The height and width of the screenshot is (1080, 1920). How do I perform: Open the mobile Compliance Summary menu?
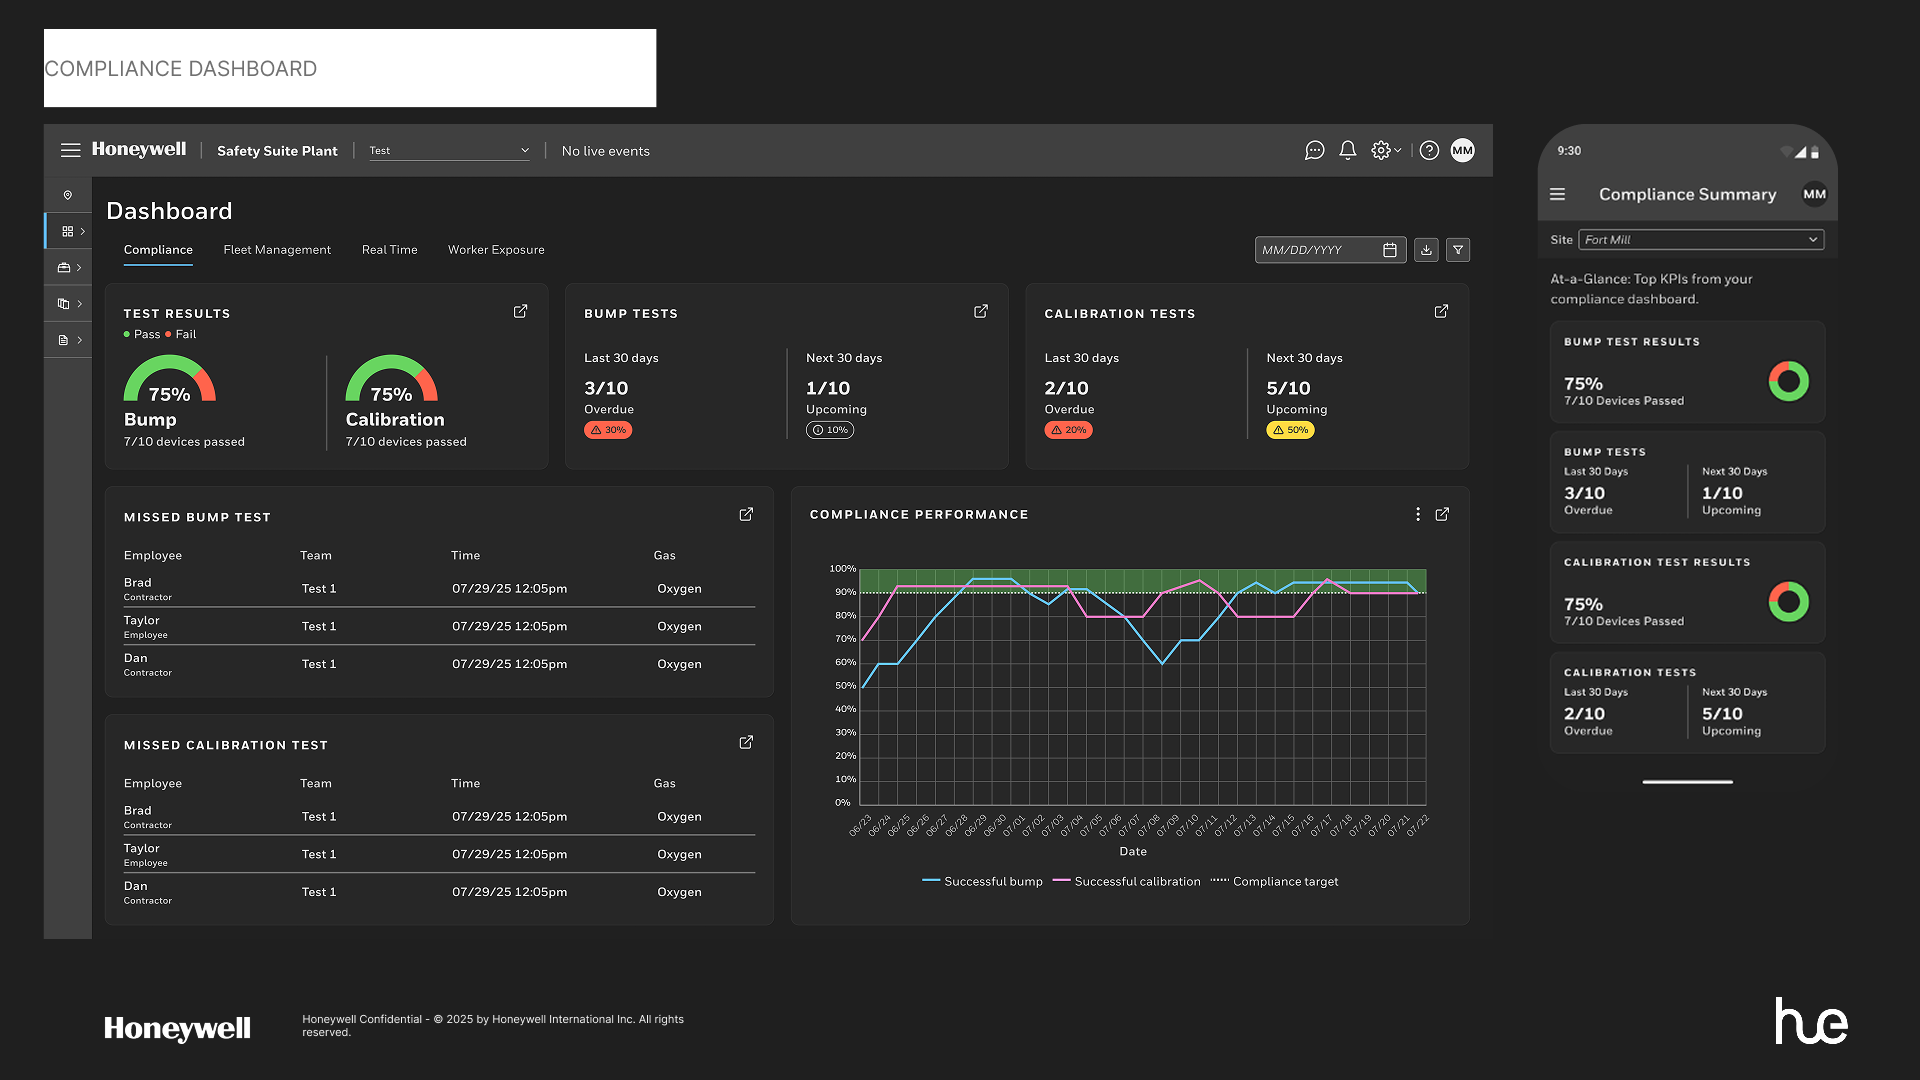(1557, 194)
